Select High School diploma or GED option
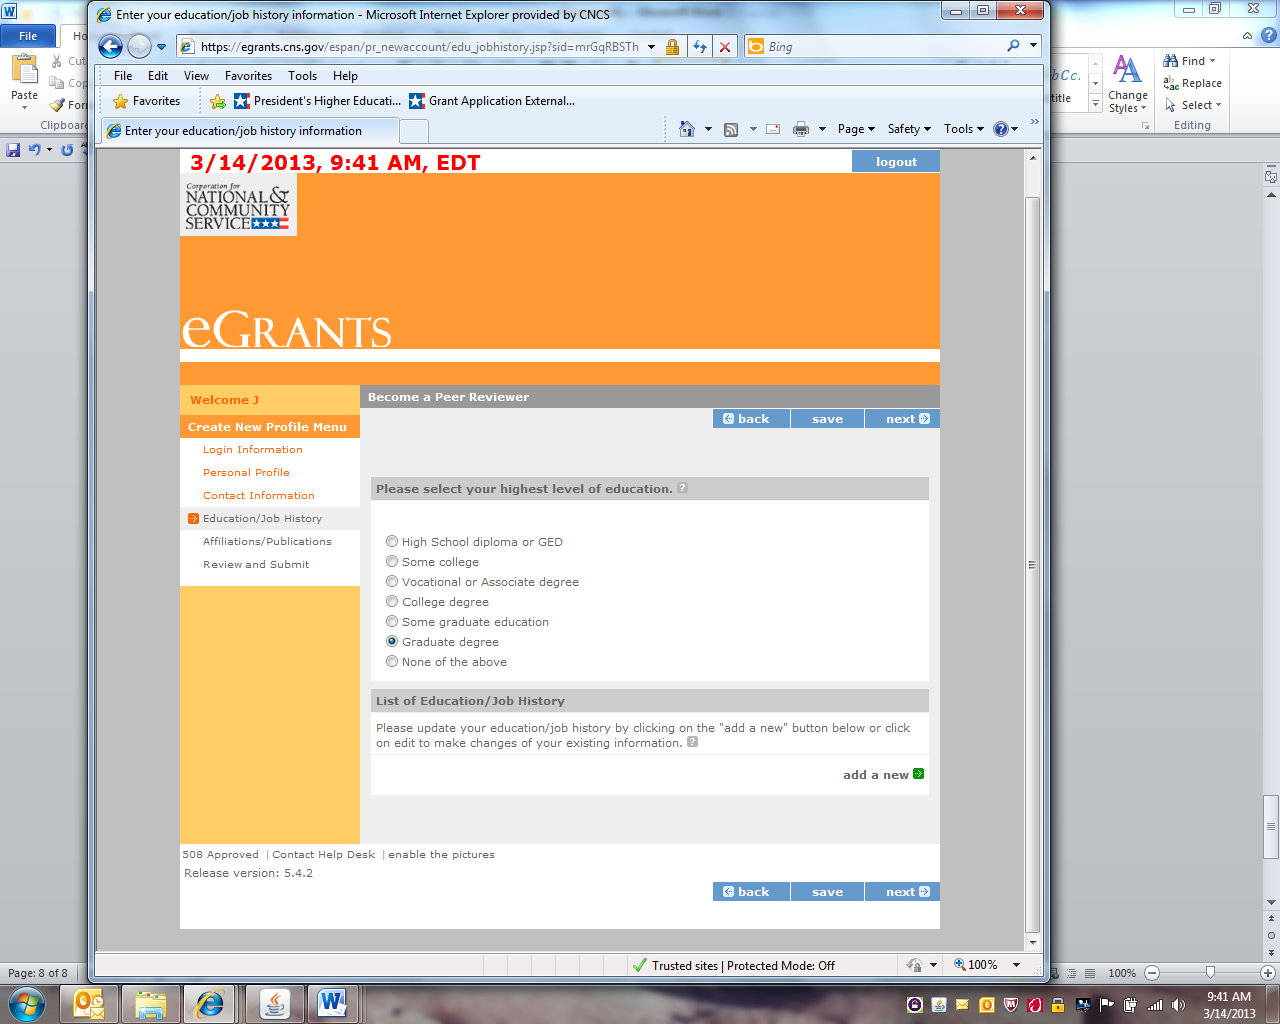 tap(392, 541)
